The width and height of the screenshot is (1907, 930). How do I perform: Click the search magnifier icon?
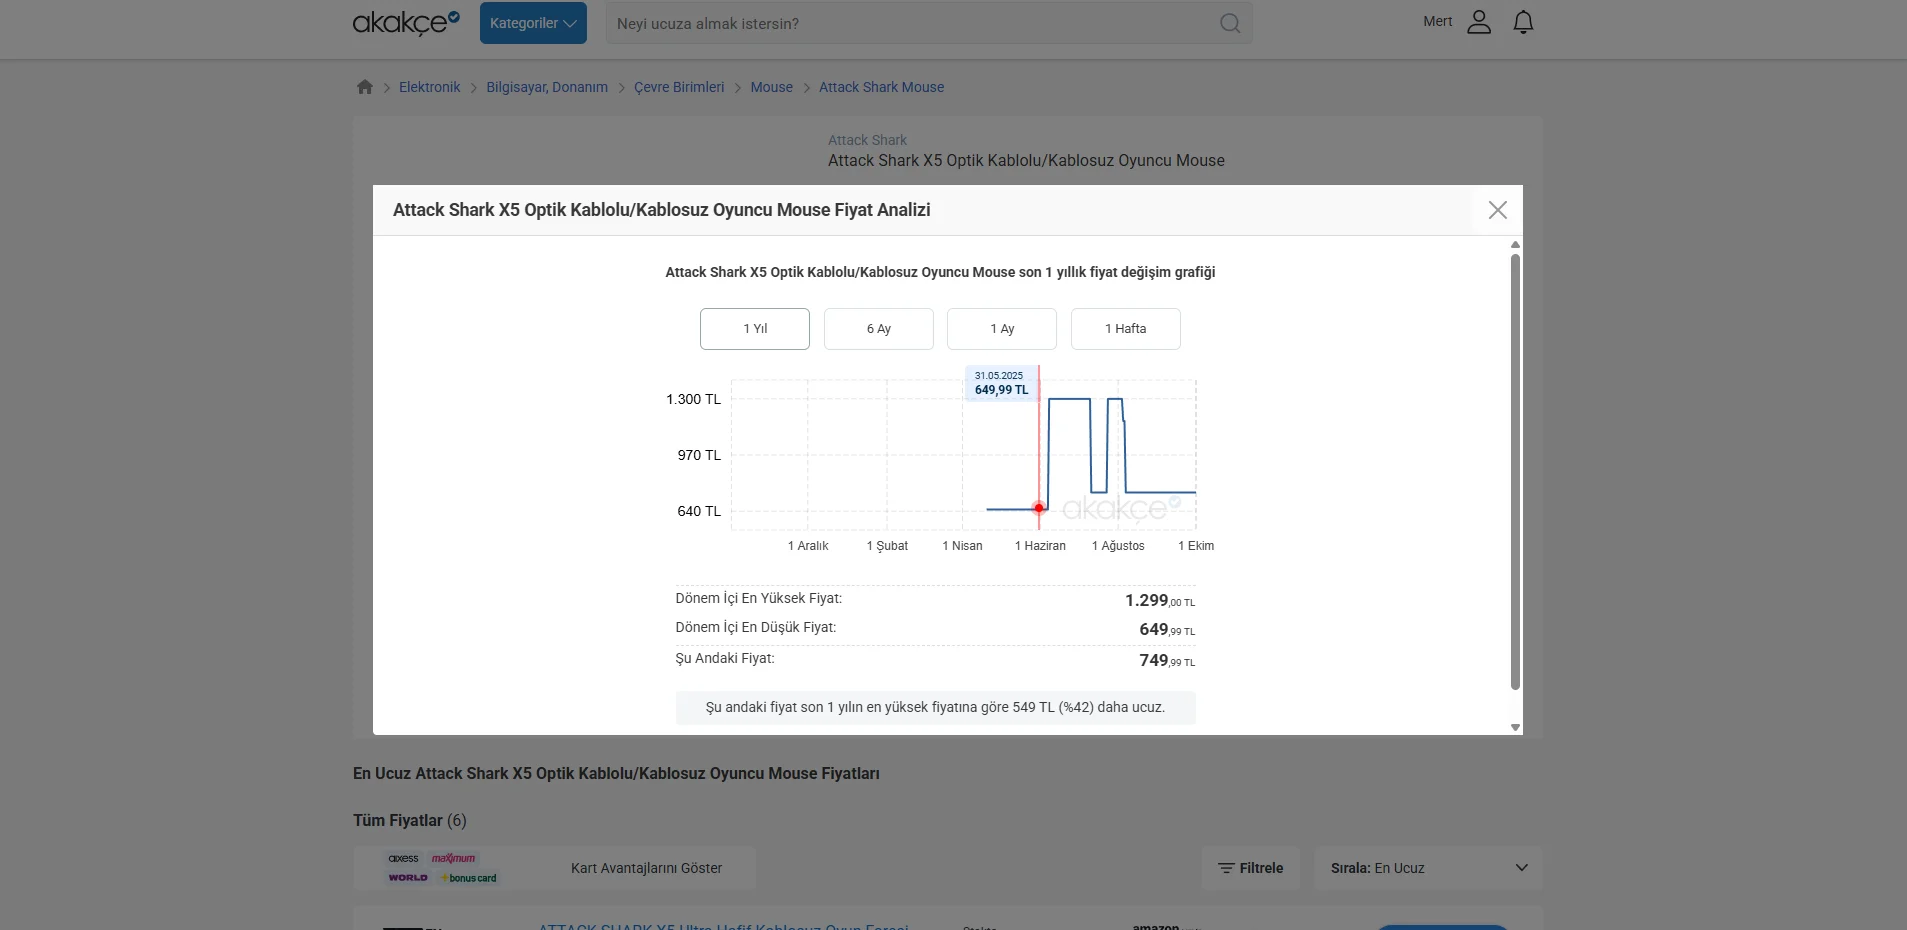1230,23
